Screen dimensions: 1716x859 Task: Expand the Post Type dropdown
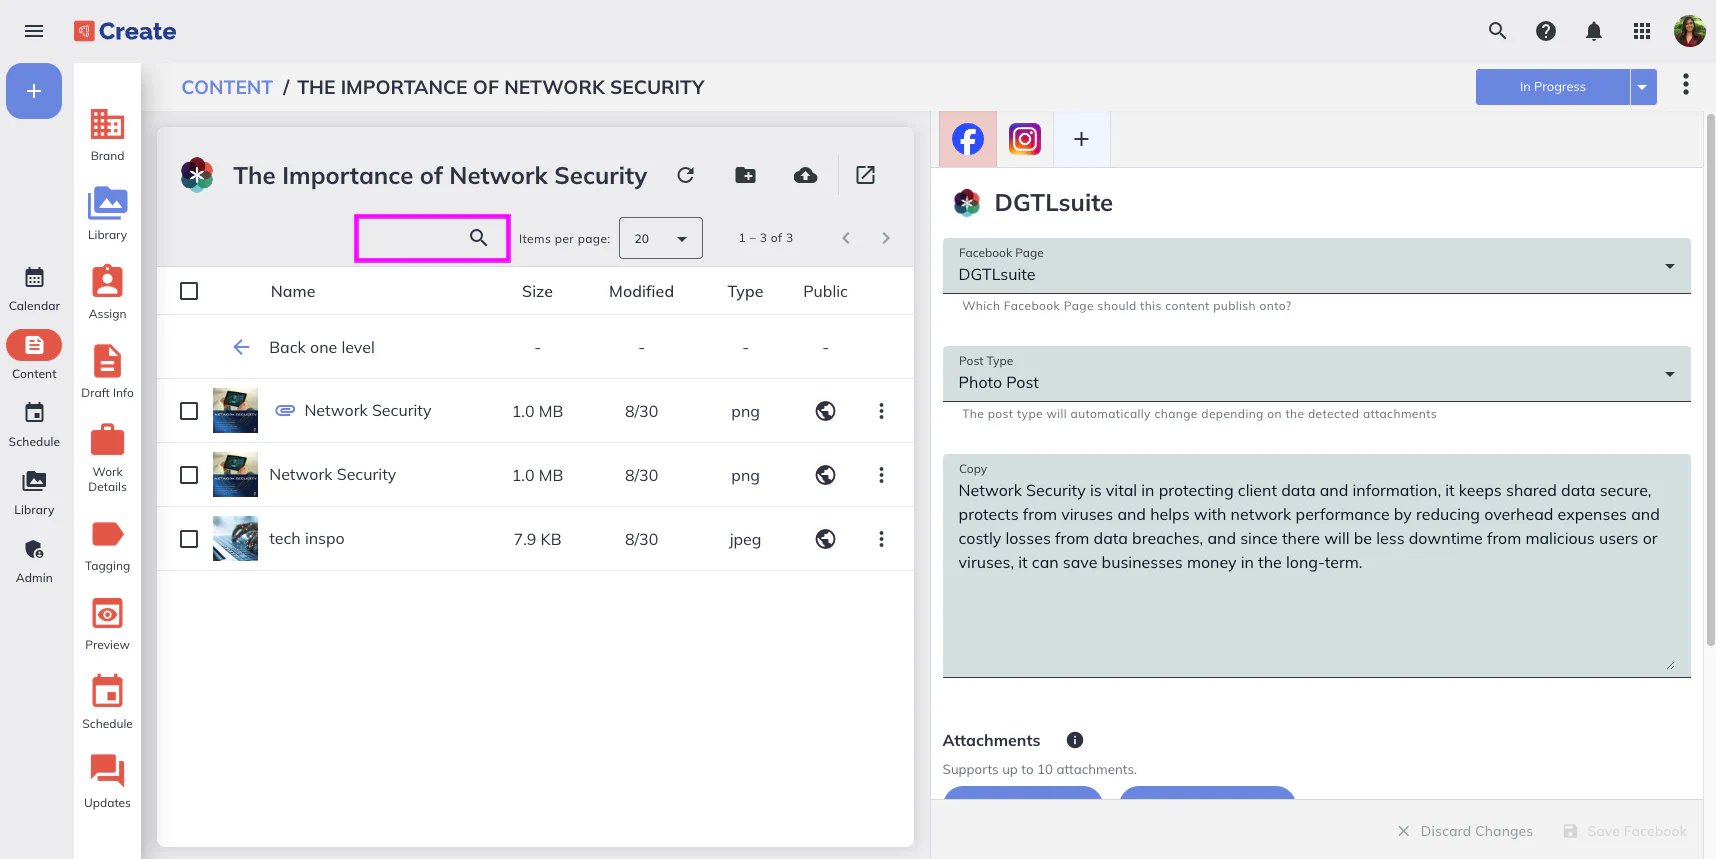coord(1315,374)
